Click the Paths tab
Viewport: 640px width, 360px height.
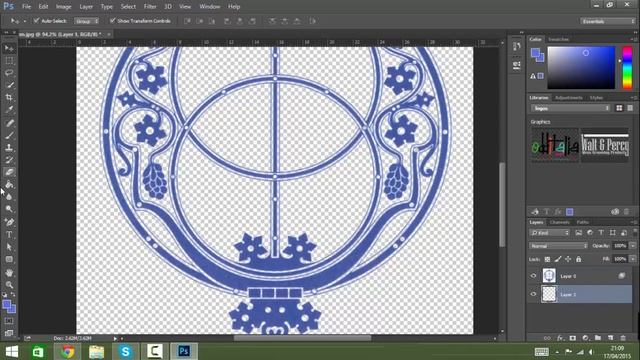tap(582, 222)
